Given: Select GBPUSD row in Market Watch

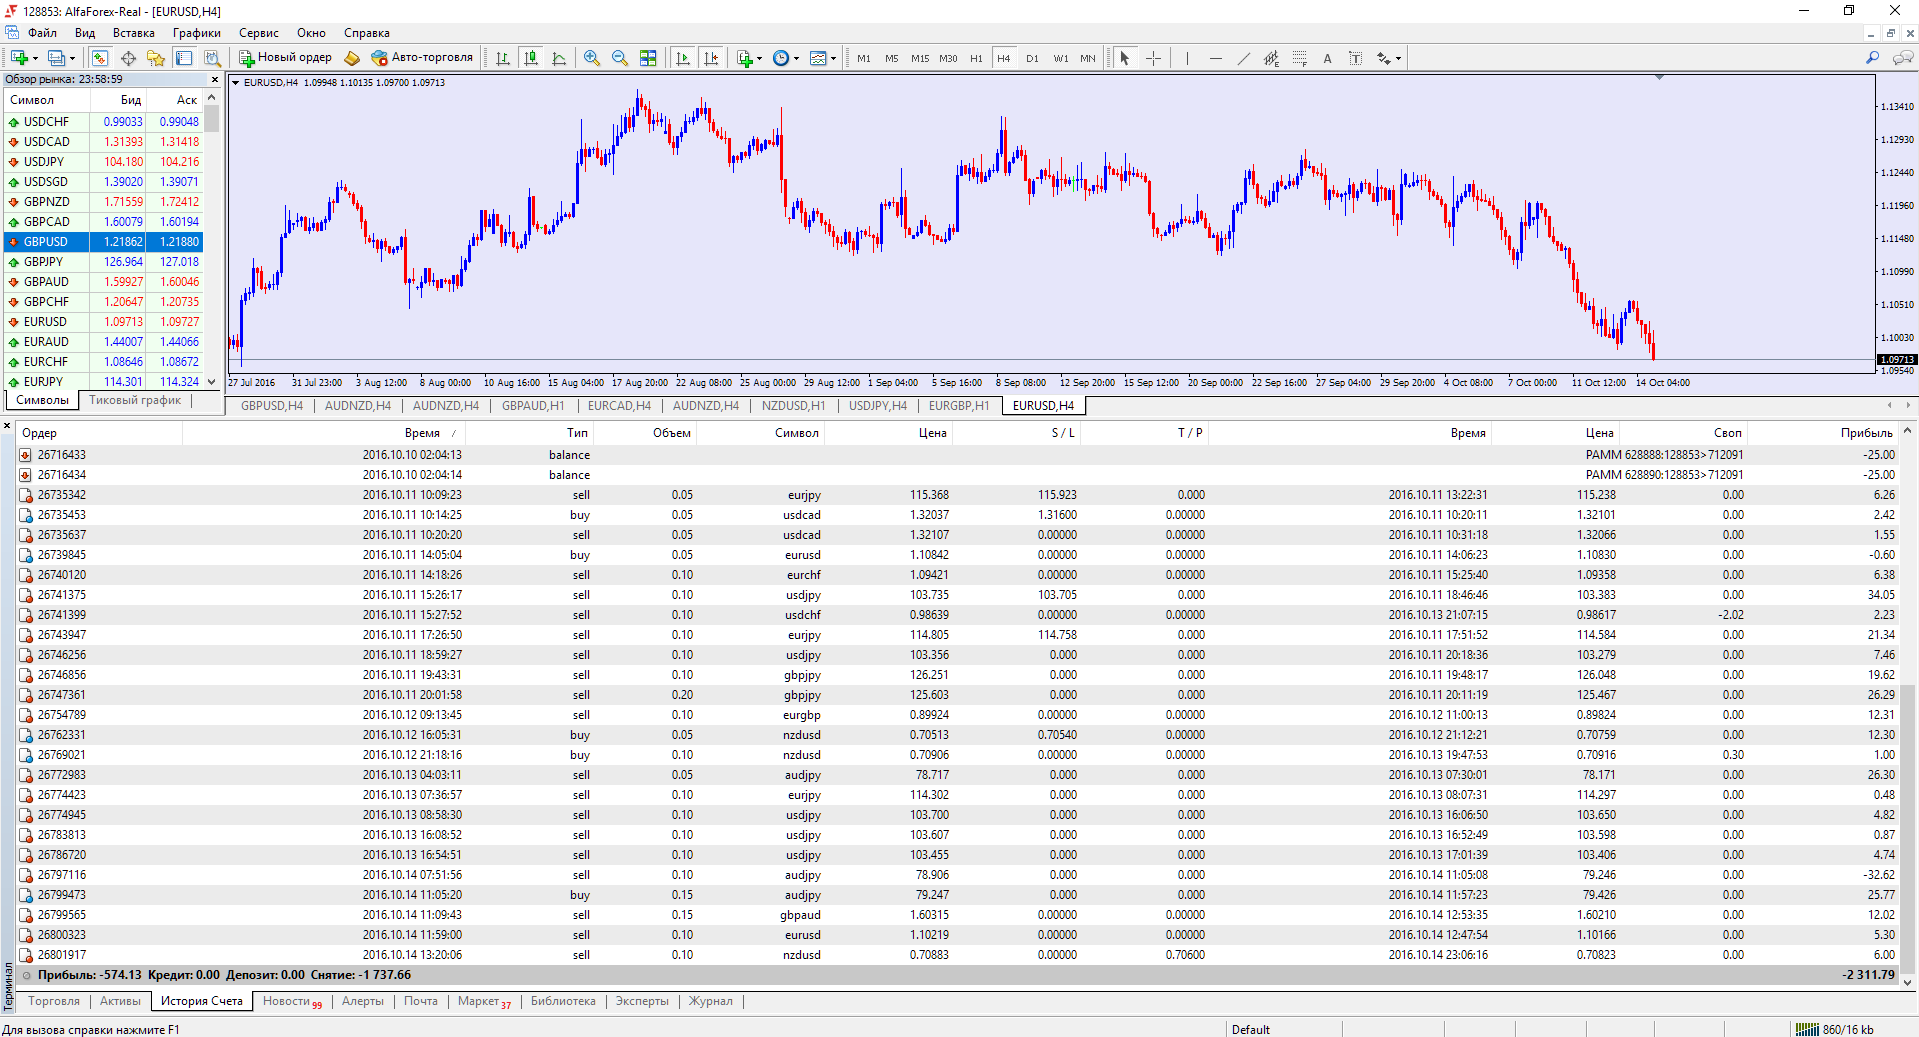Looking at the screenshot, I should (104, 241).
